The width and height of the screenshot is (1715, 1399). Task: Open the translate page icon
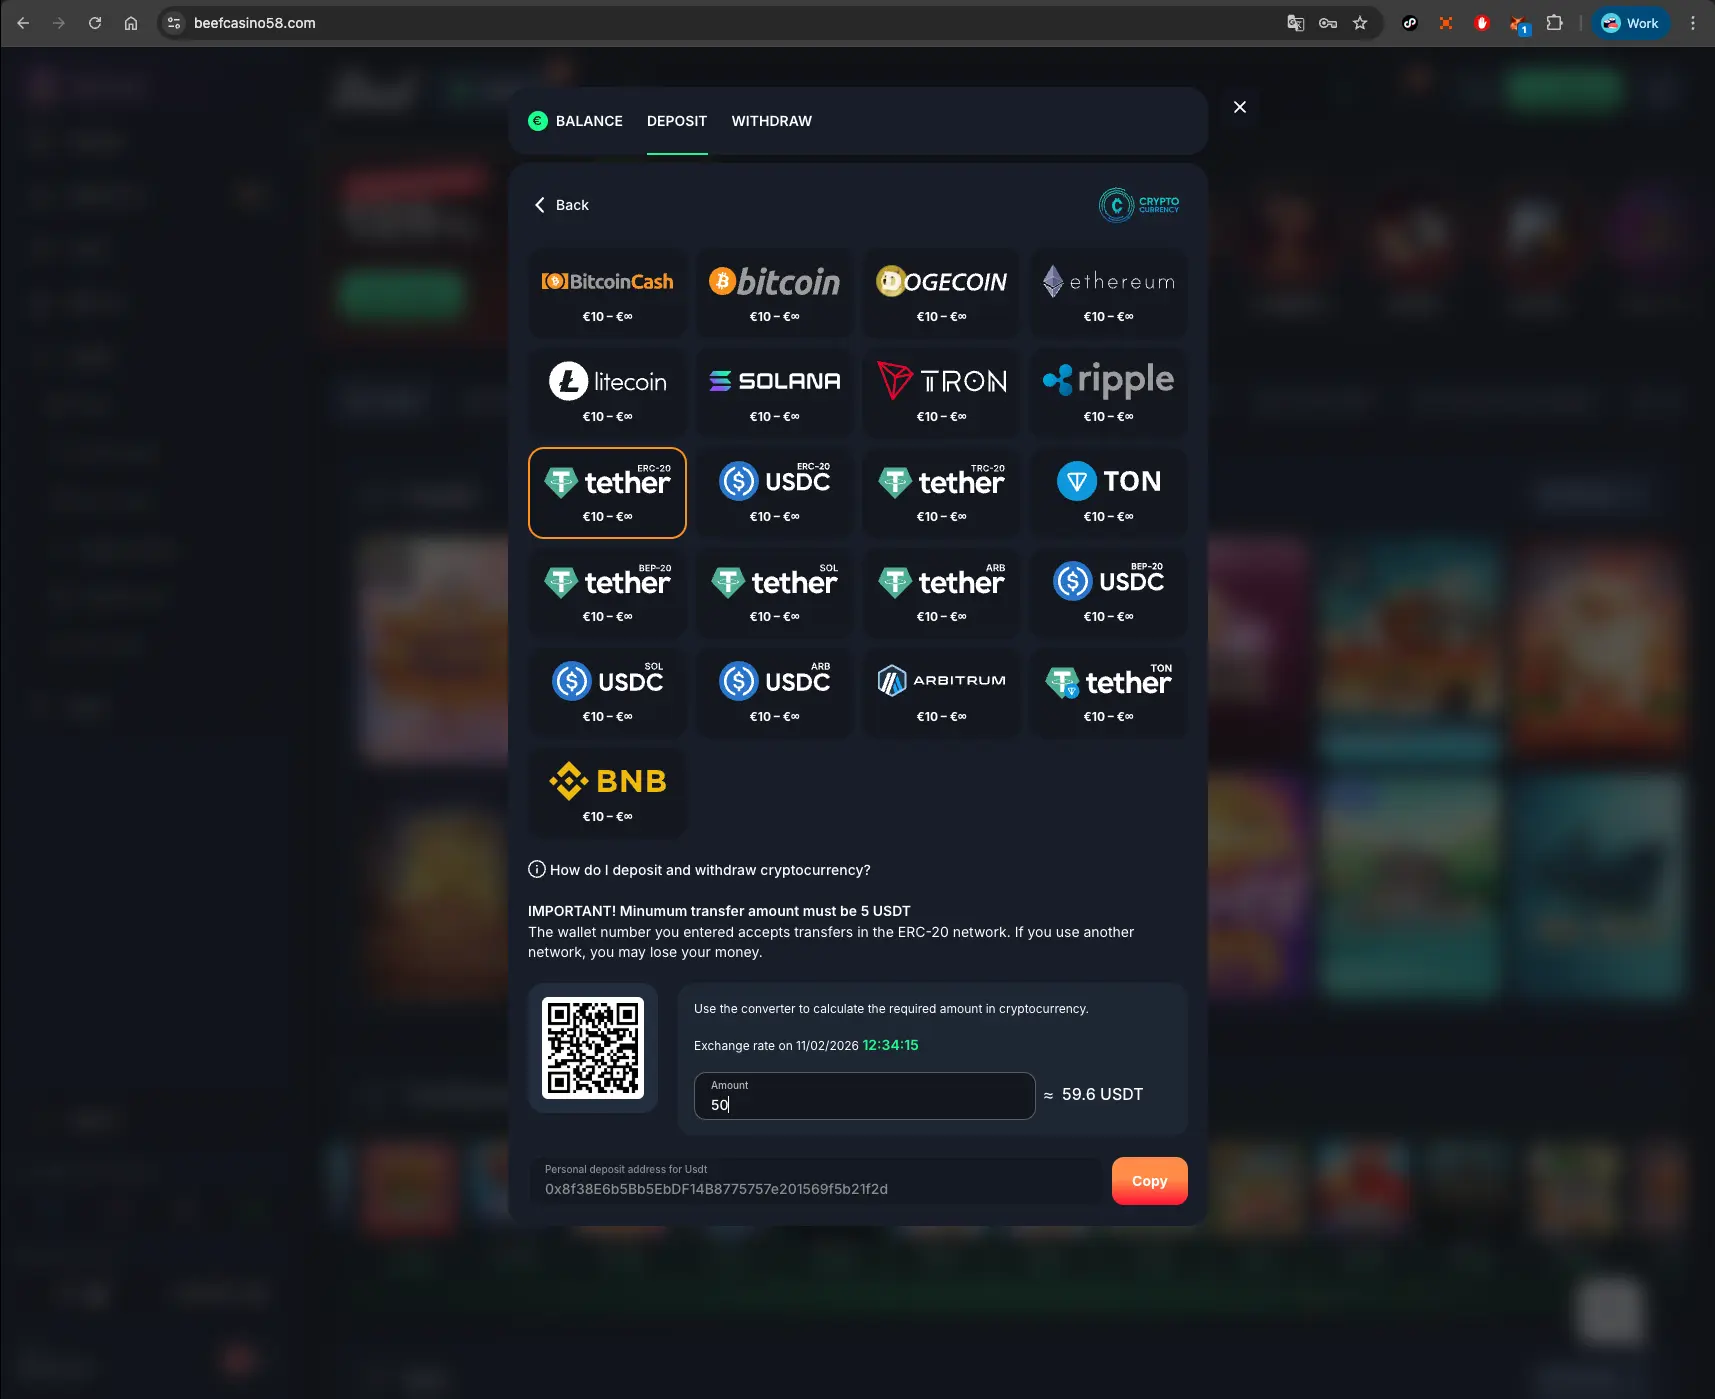pos(1296,23)
